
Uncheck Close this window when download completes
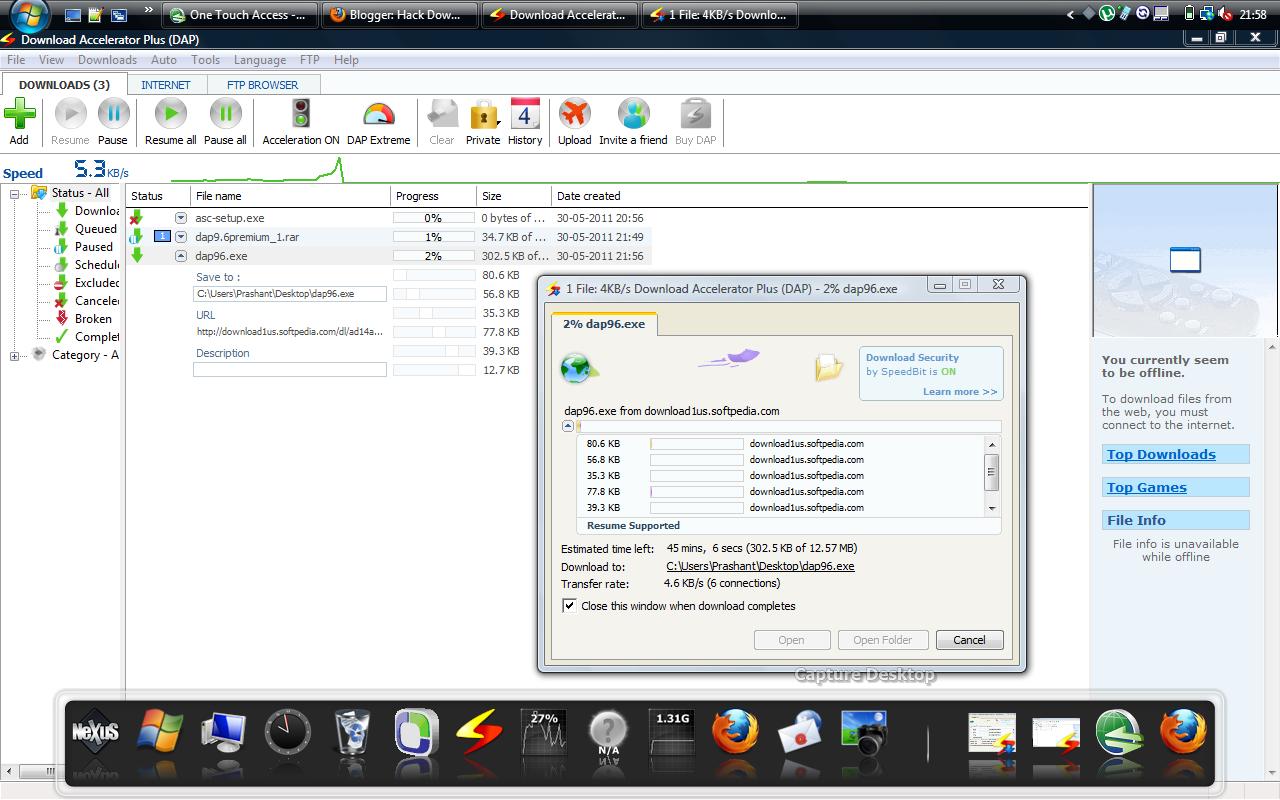click(x=569, y=606)
